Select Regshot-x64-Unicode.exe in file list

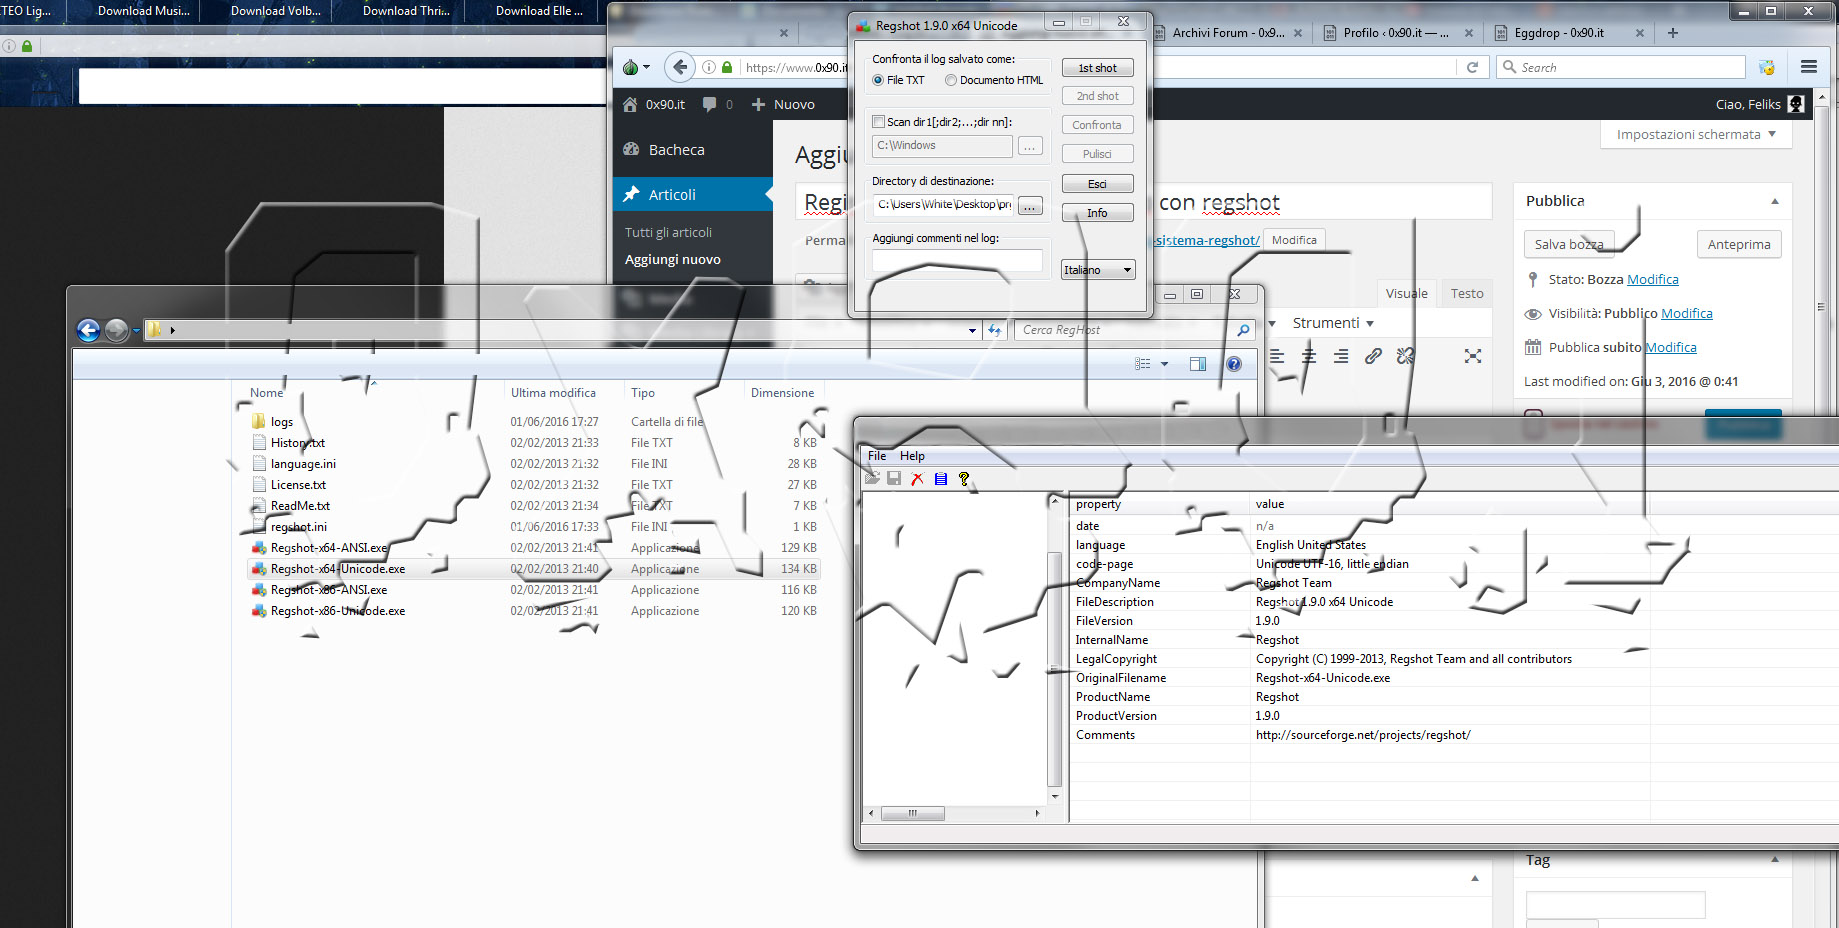point(337,569)
